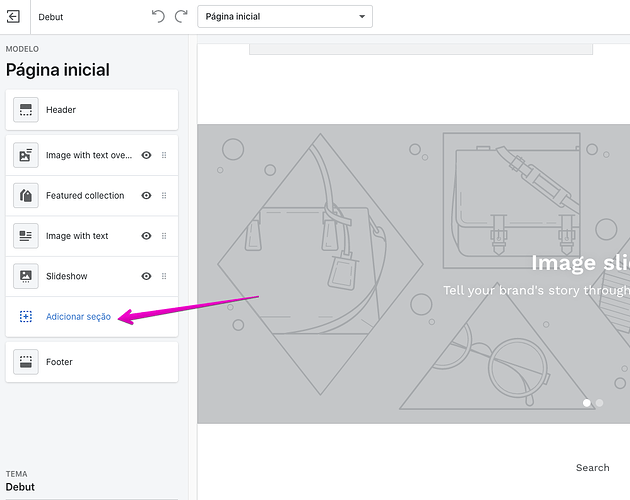The width and height of the screenshot is (630, 500).
Task: Click the Slideshow drag handle
Action: [x=164, y=276]
